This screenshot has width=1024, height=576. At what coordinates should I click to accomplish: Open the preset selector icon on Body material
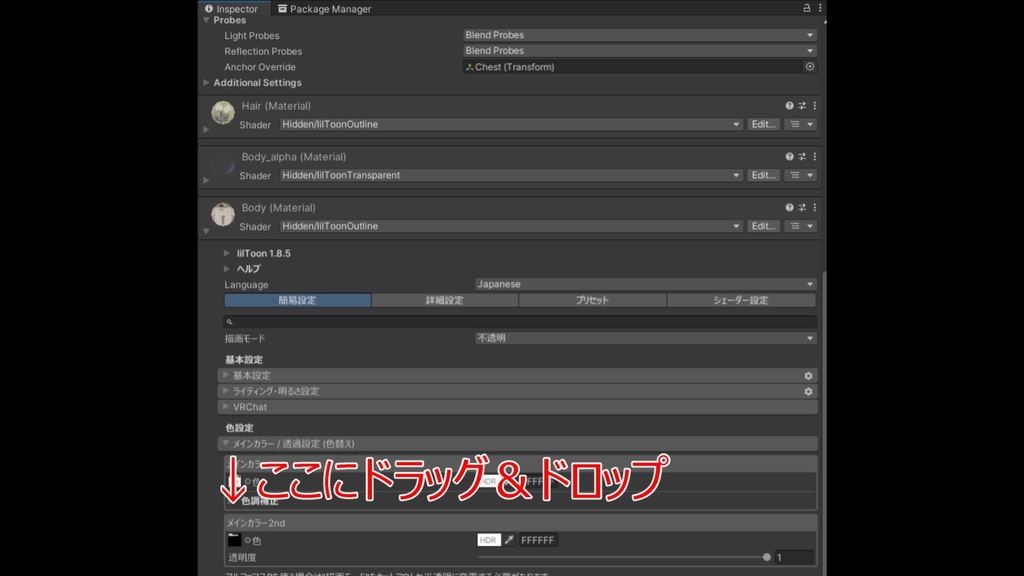pos(801,207)
